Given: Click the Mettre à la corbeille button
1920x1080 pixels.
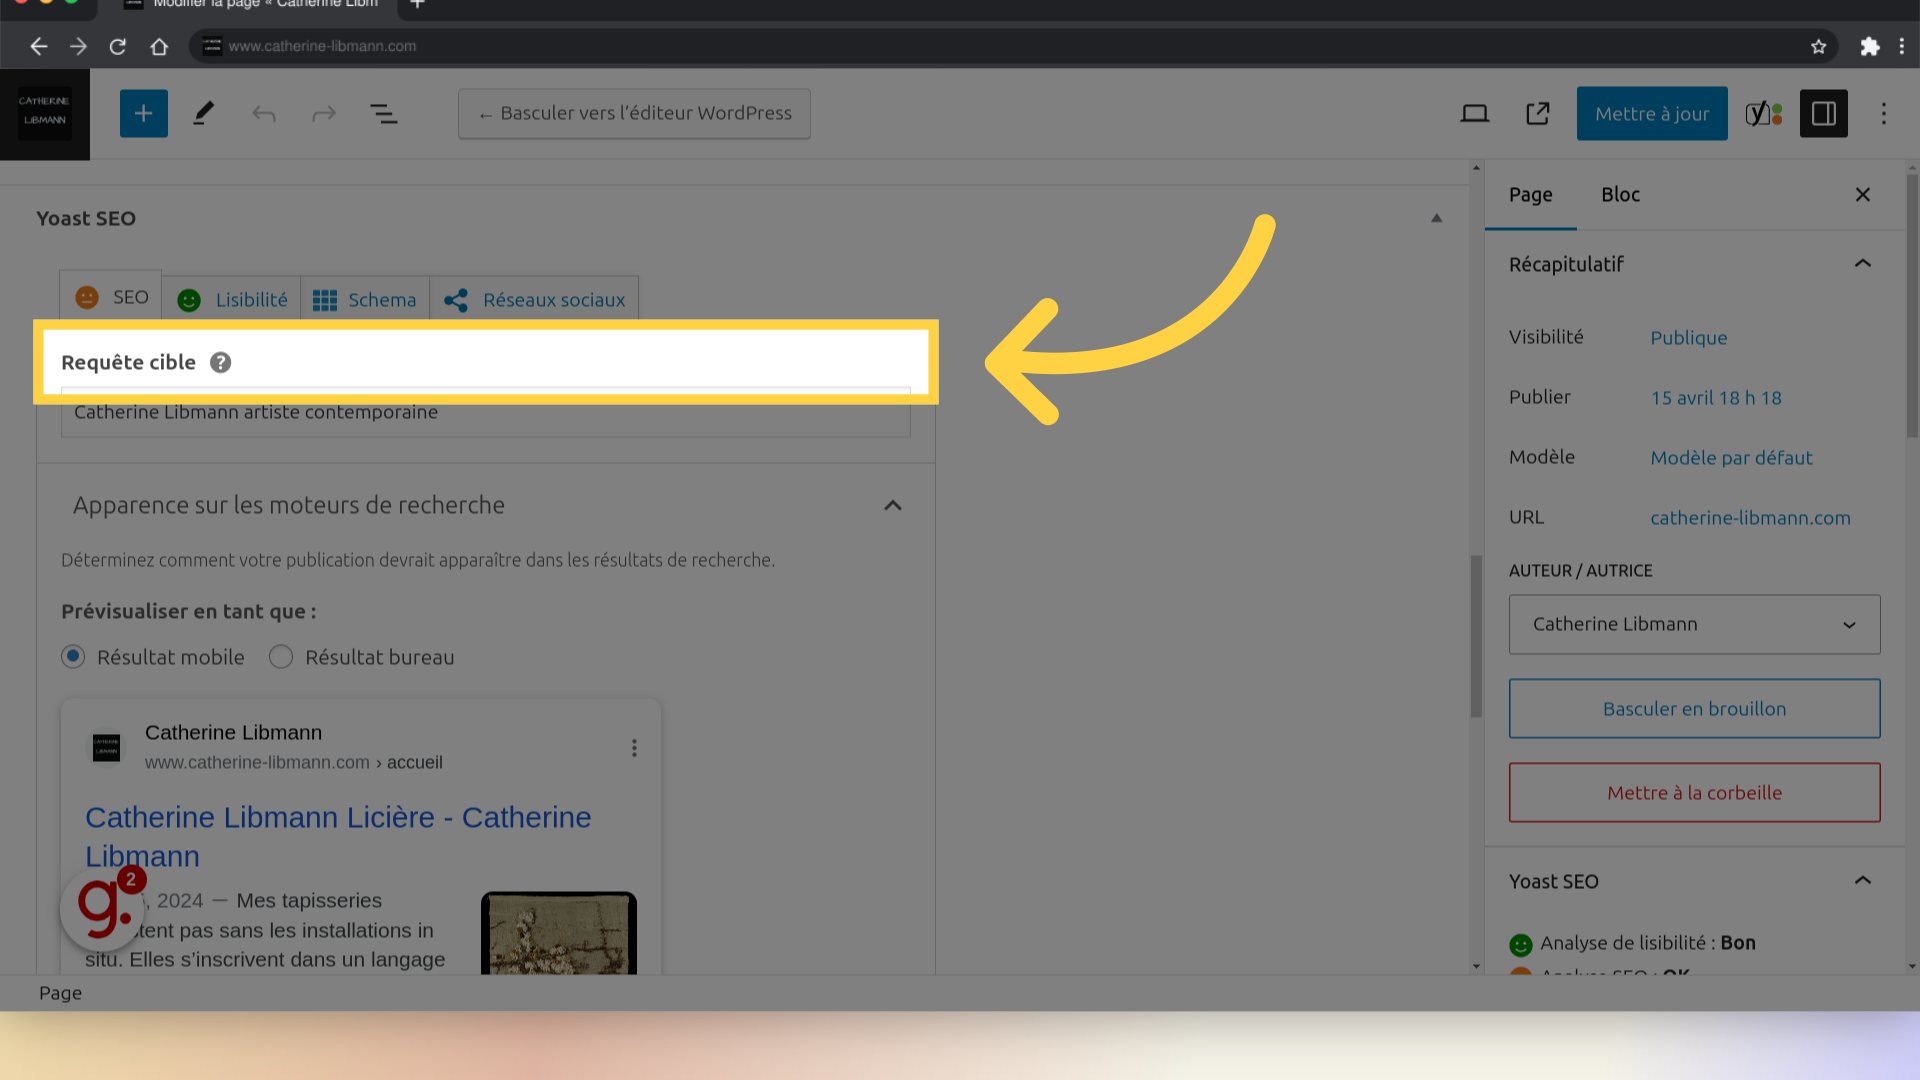Looking at the screenshot, I should click(1695, 793).
